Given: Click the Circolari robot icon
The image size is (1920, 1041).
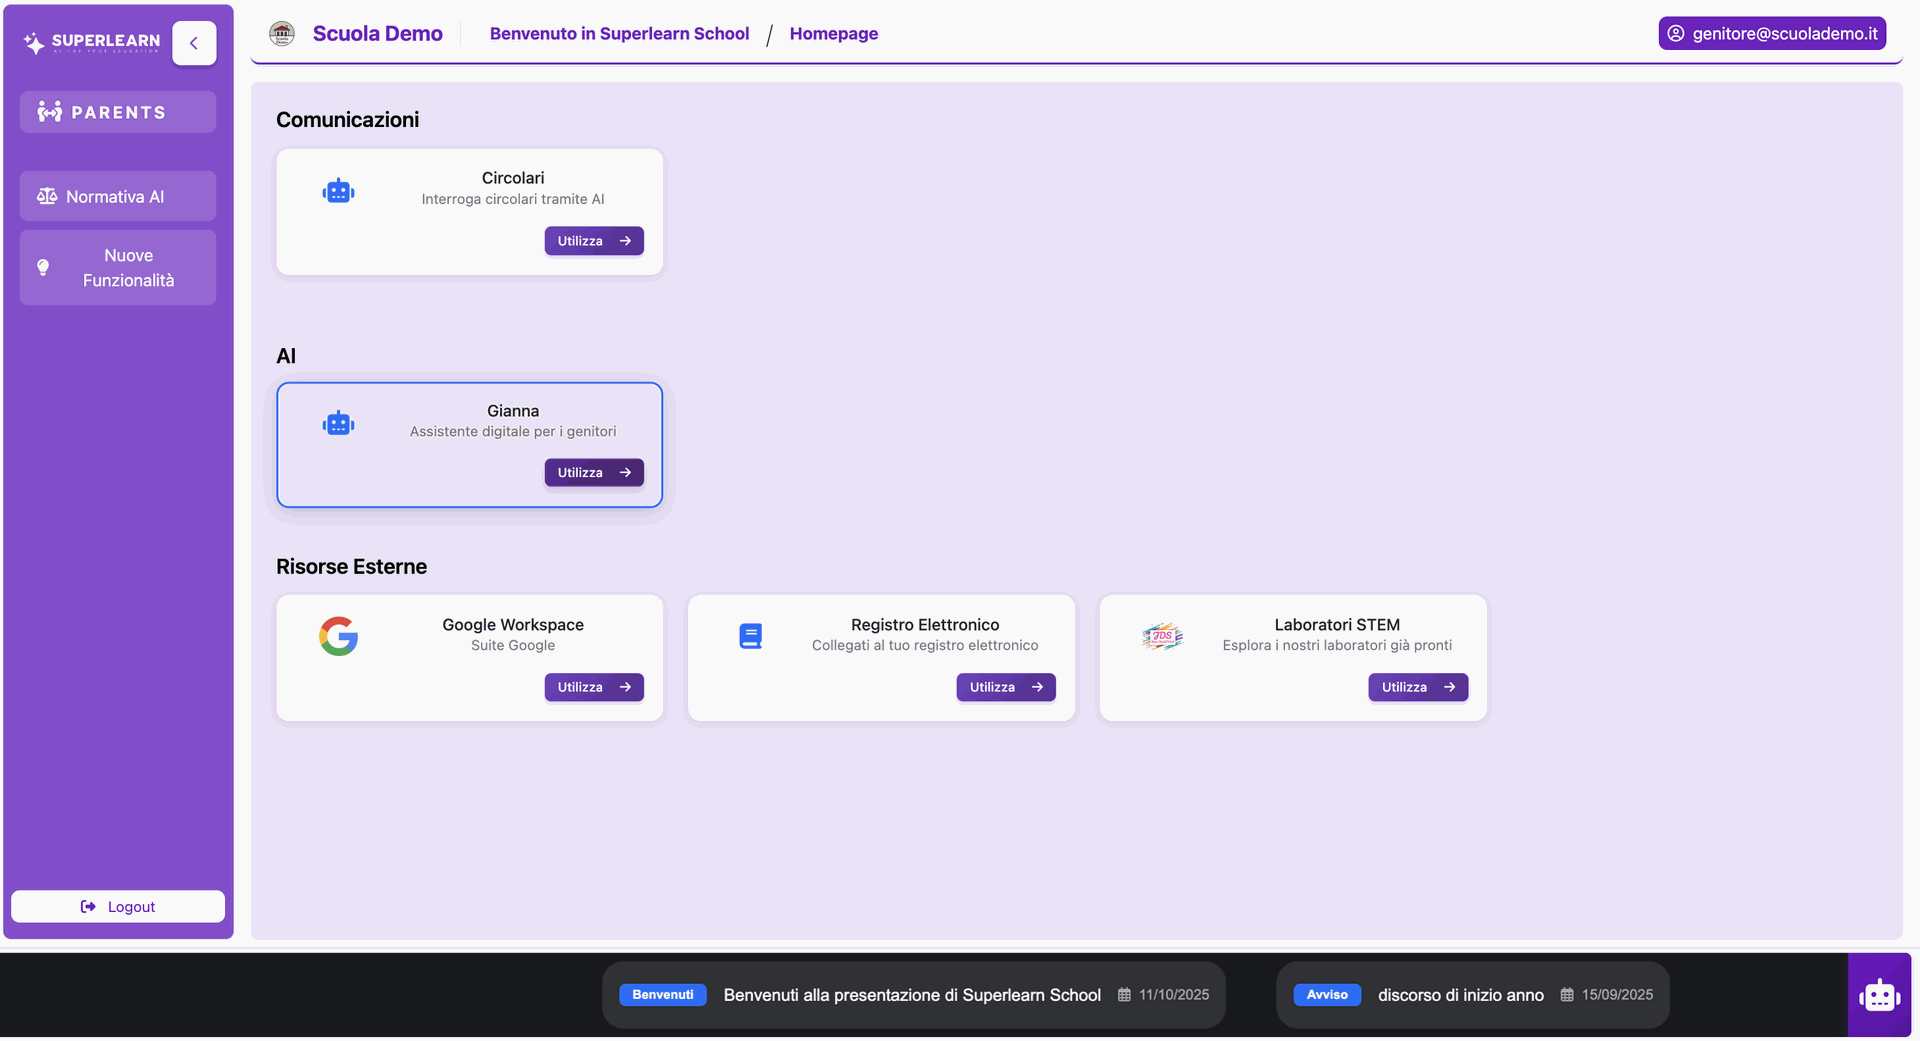Looking at the screenshot, I should tap(338, 191).
